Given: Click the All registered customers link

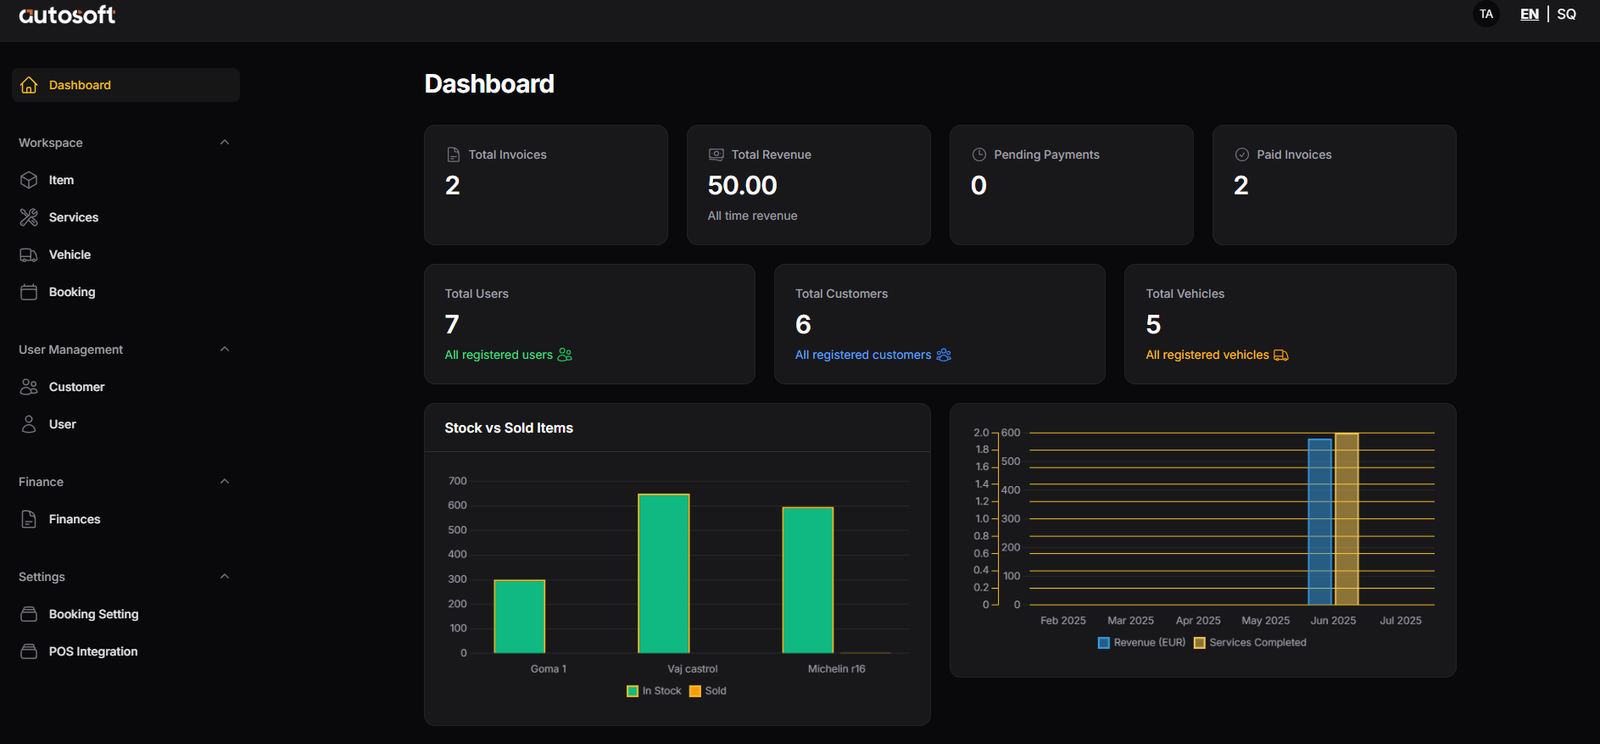Looking at the screenshot, I should coord(863,355).
